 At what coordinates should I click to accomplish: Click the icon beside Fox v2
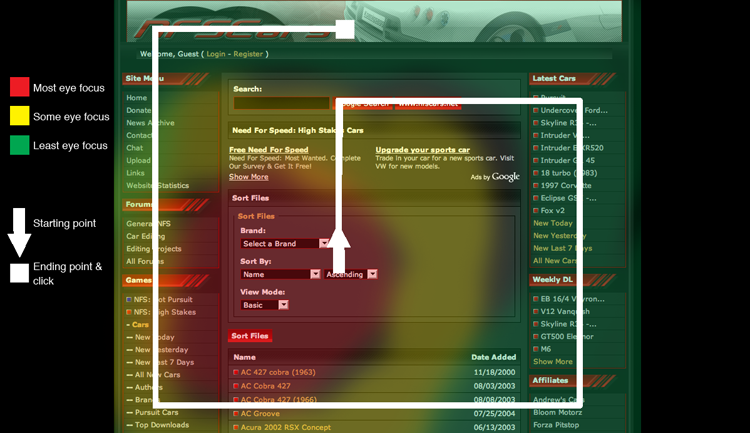click(537, 211)
